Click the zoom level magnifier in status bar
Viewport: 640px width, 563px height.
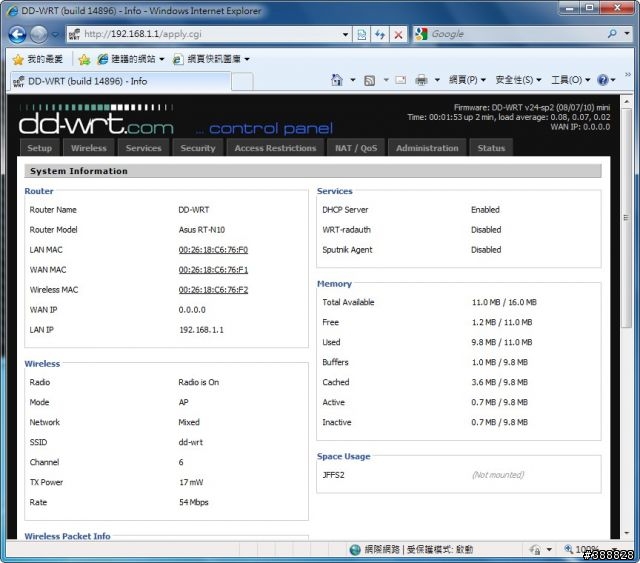[x=568, y=549]
